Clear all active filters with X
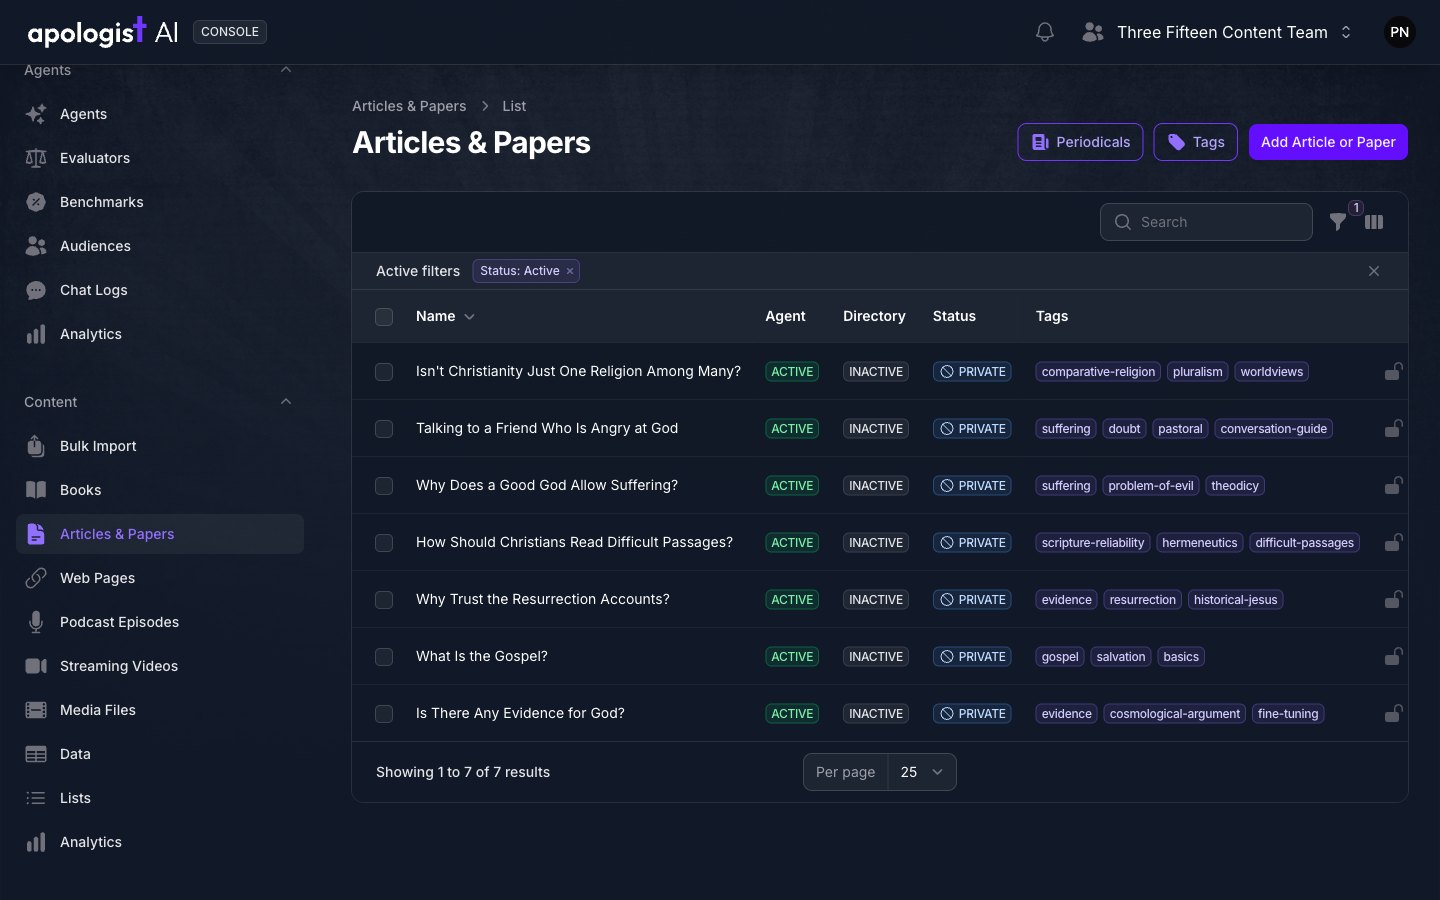The image size is (1440, 900). click(1374, 271)
